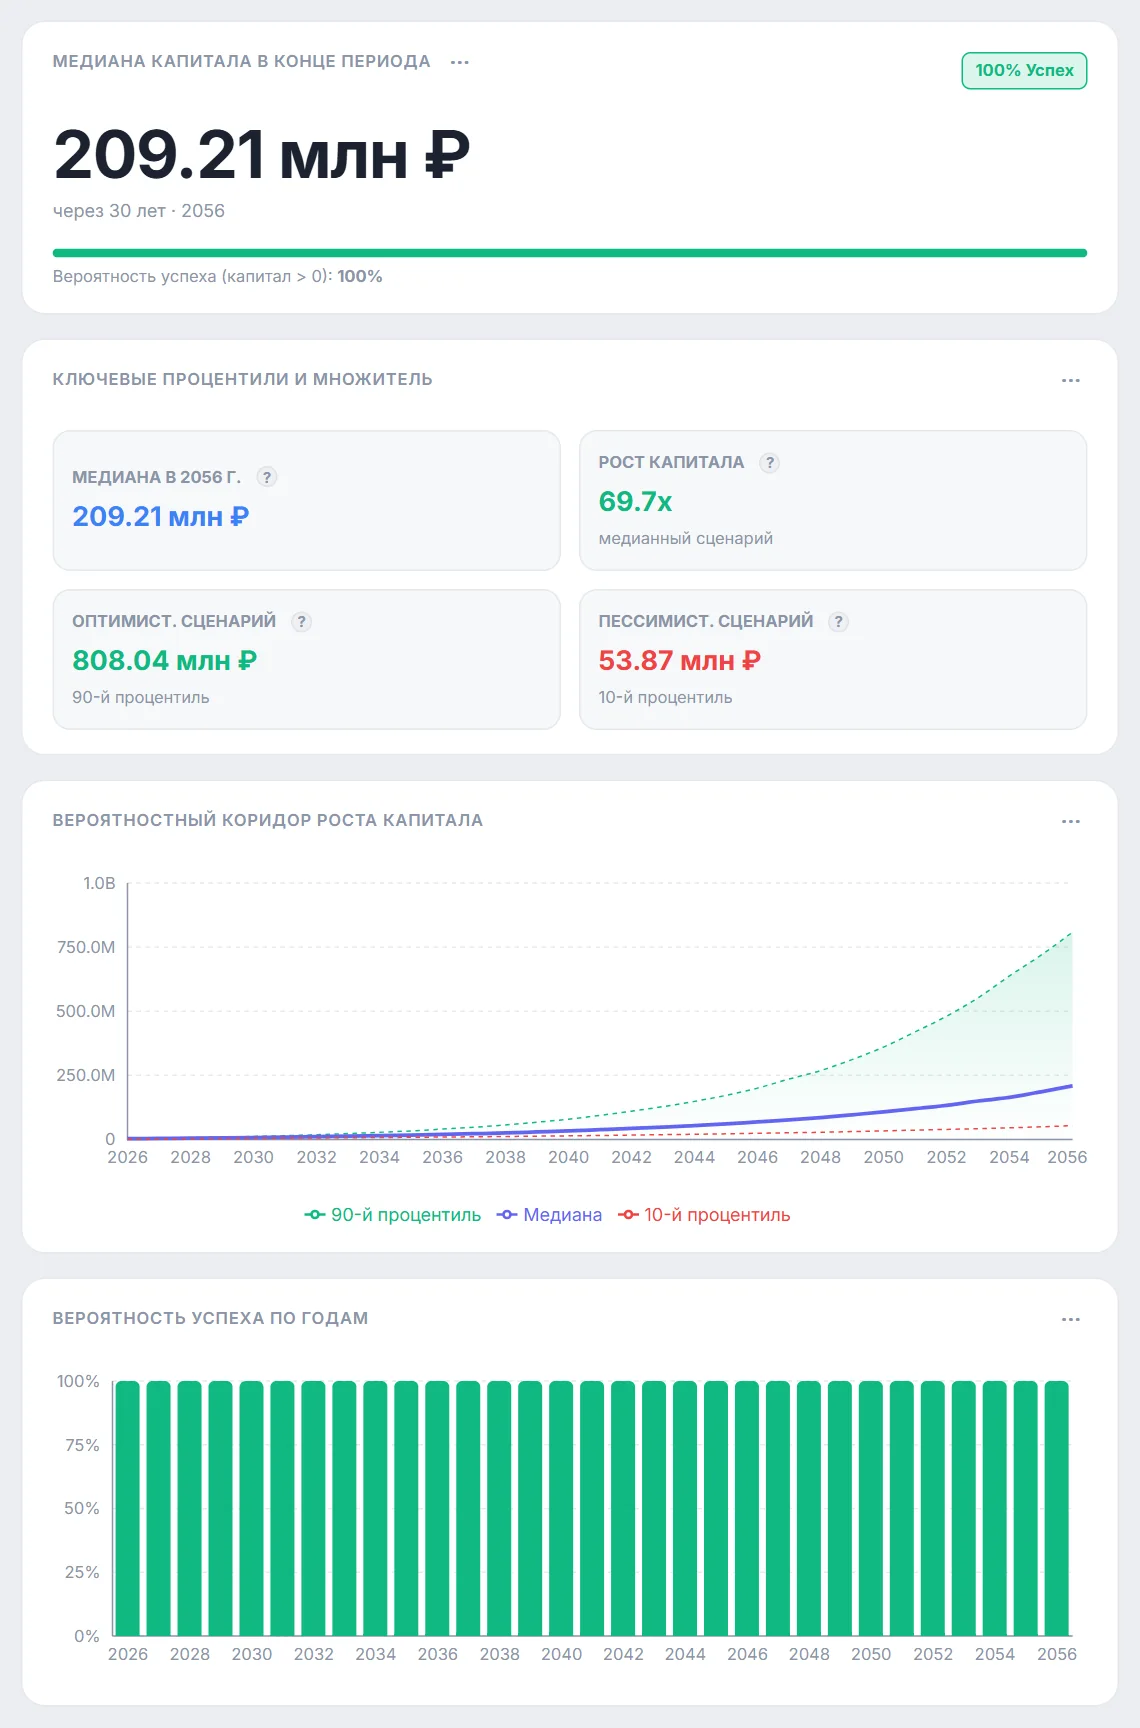The width and height of the screenshot is (1140, 1728).
Task: Click the 69.7x capital growth value
Action: (635, 502)
